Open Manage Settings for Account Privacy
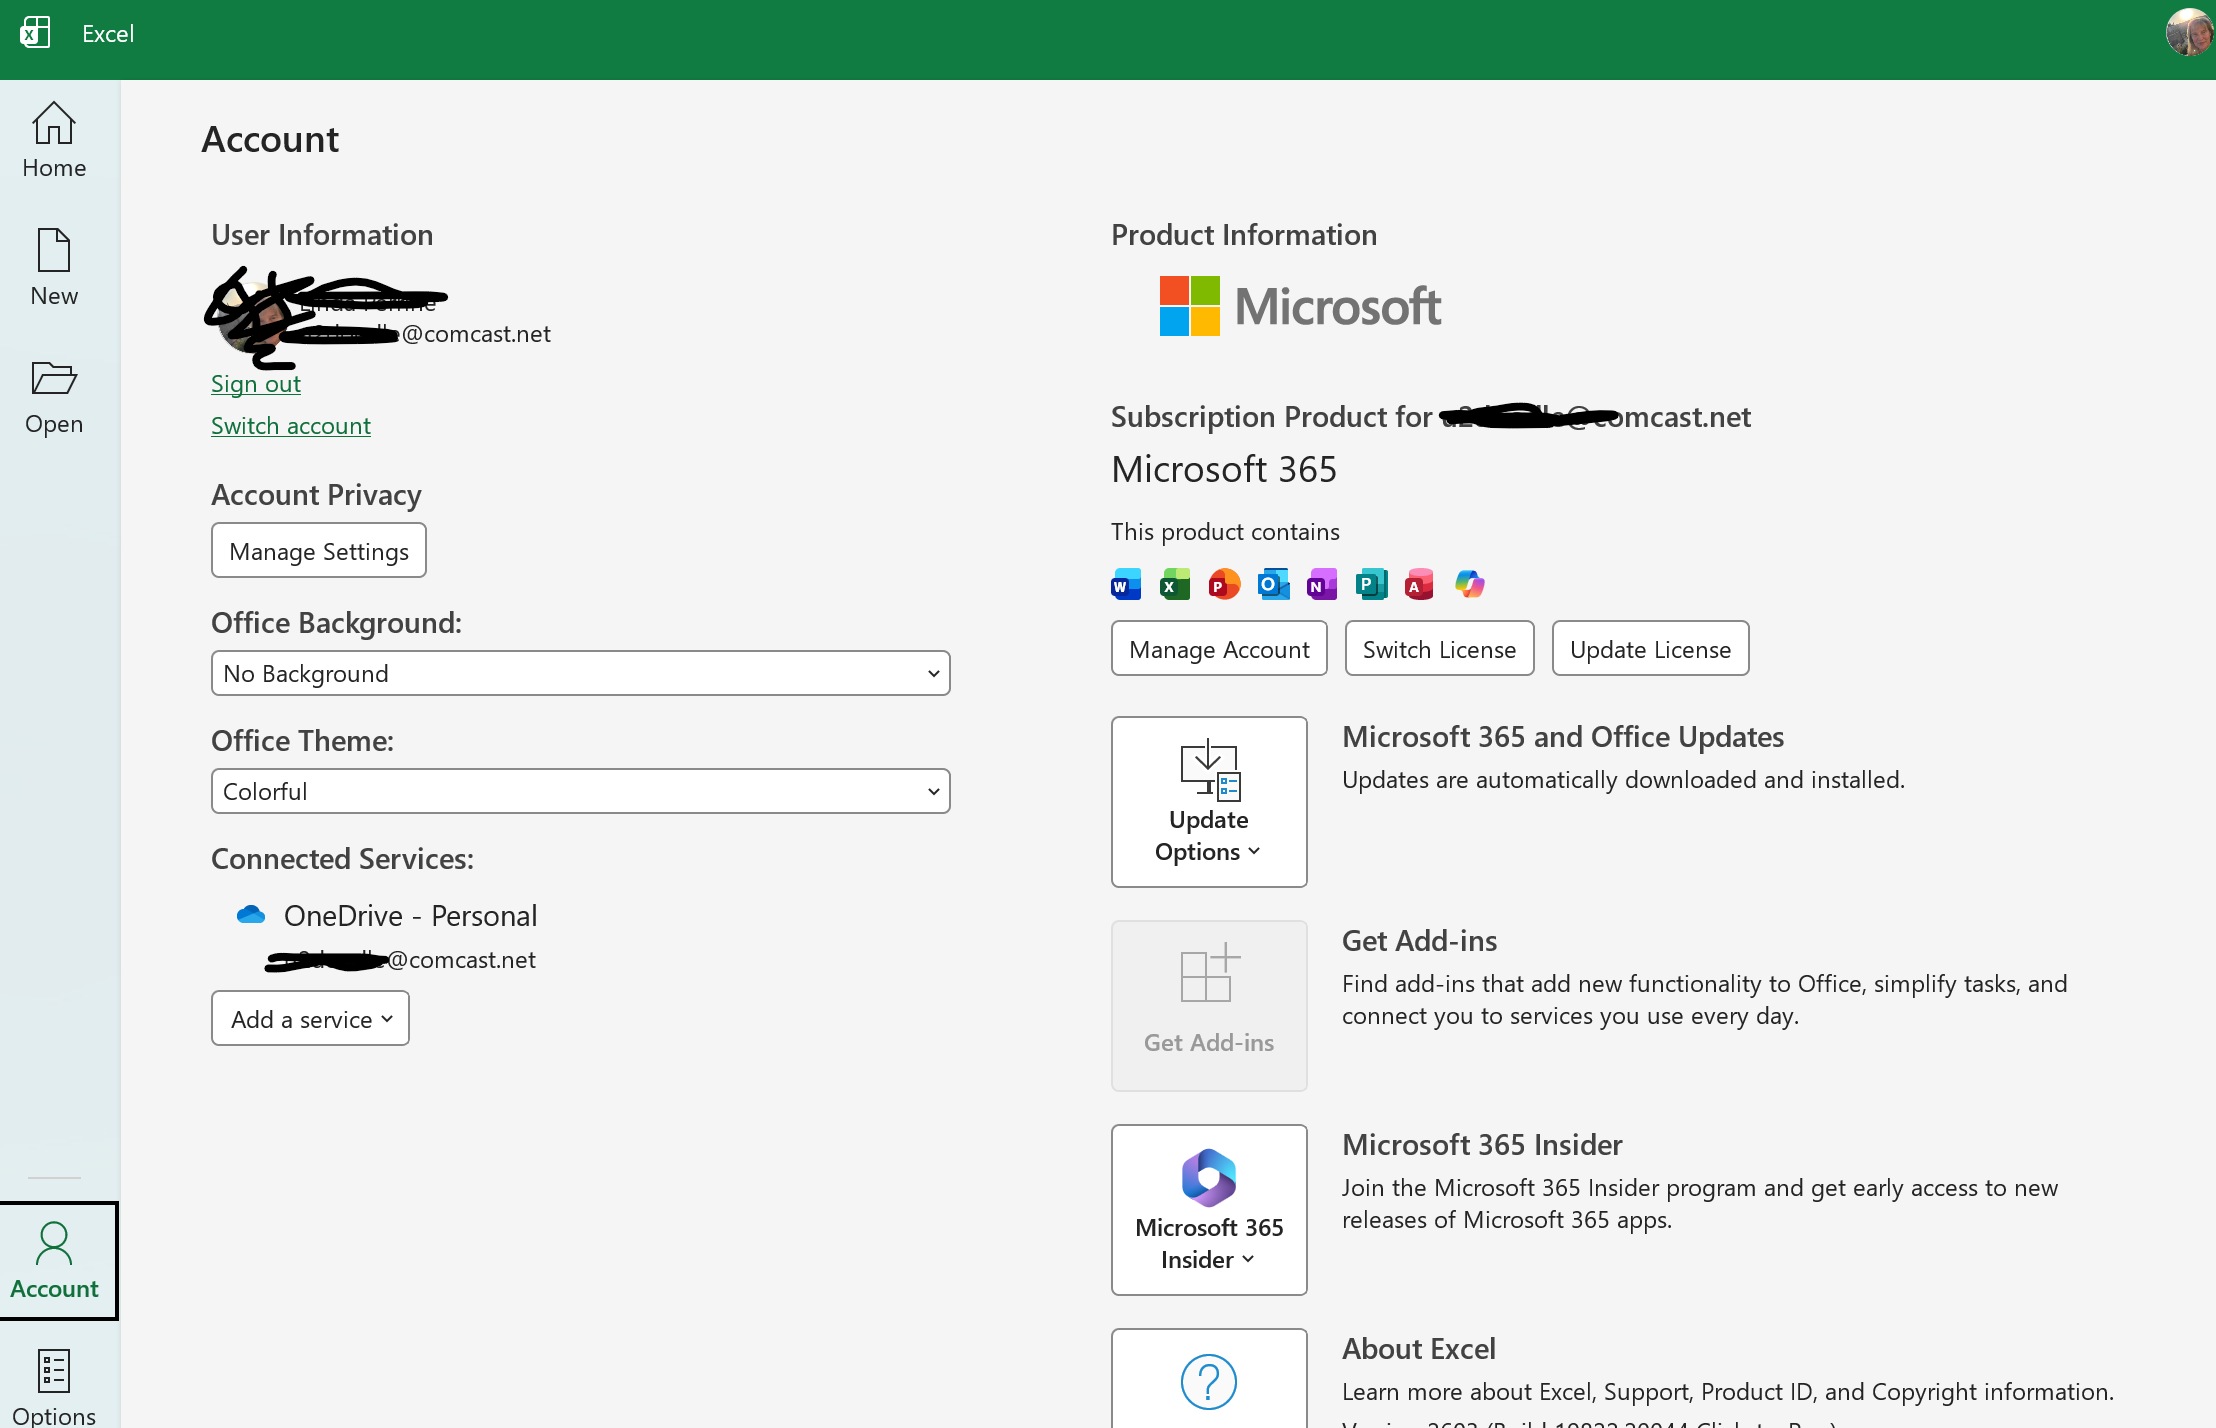This screenshot has width=2216, height=1428. (319, 551)
